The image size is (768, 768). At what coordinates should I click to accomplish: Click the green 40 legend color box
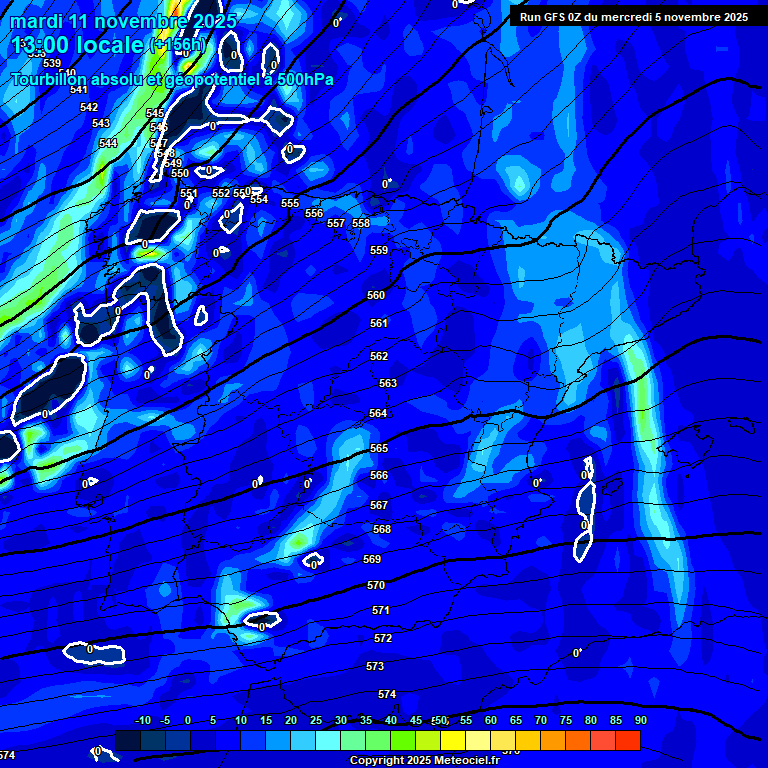(378, 740)
